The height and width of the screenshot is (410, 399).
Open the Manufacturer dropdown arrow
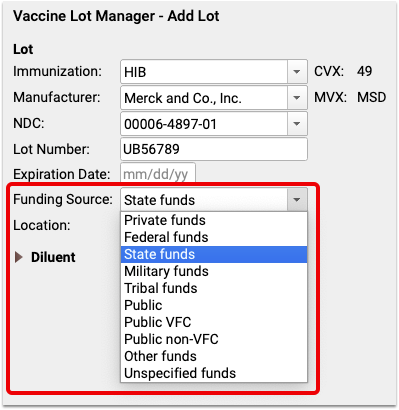point(297,98)
